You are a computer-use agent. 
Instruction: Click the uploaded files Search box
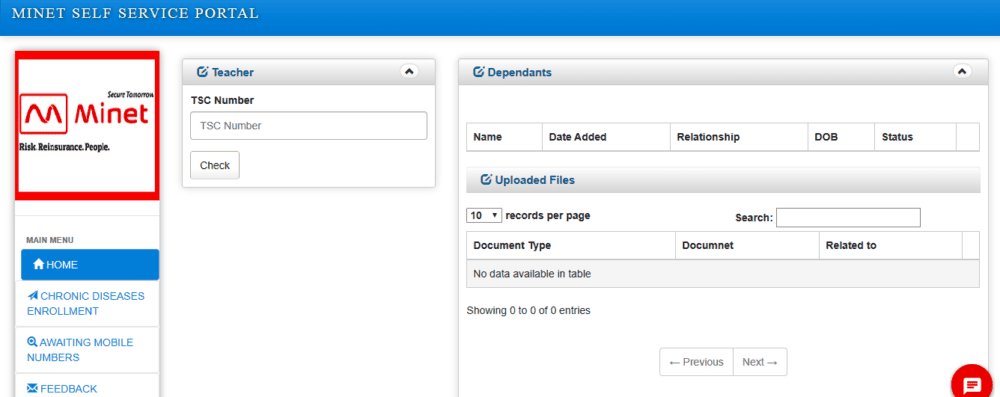848,218
